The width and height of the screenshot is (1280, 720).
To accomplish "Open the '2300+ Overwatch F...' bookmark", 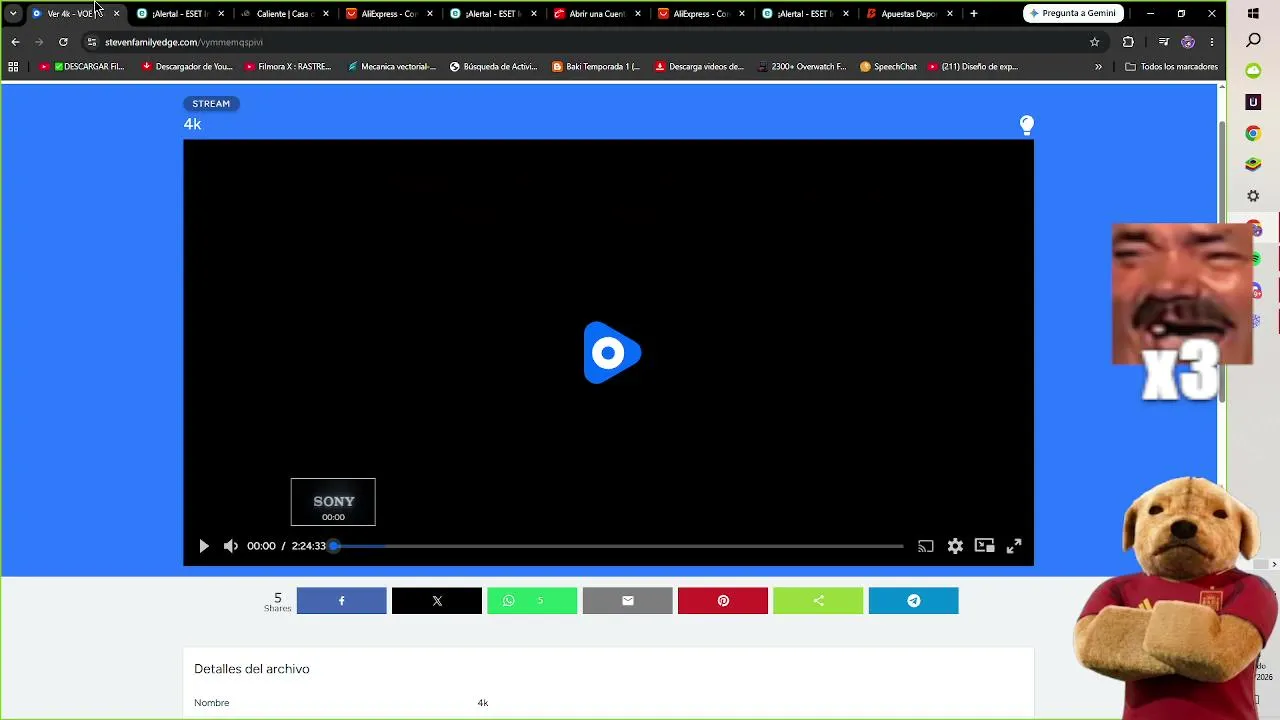I will pos(802,67).
